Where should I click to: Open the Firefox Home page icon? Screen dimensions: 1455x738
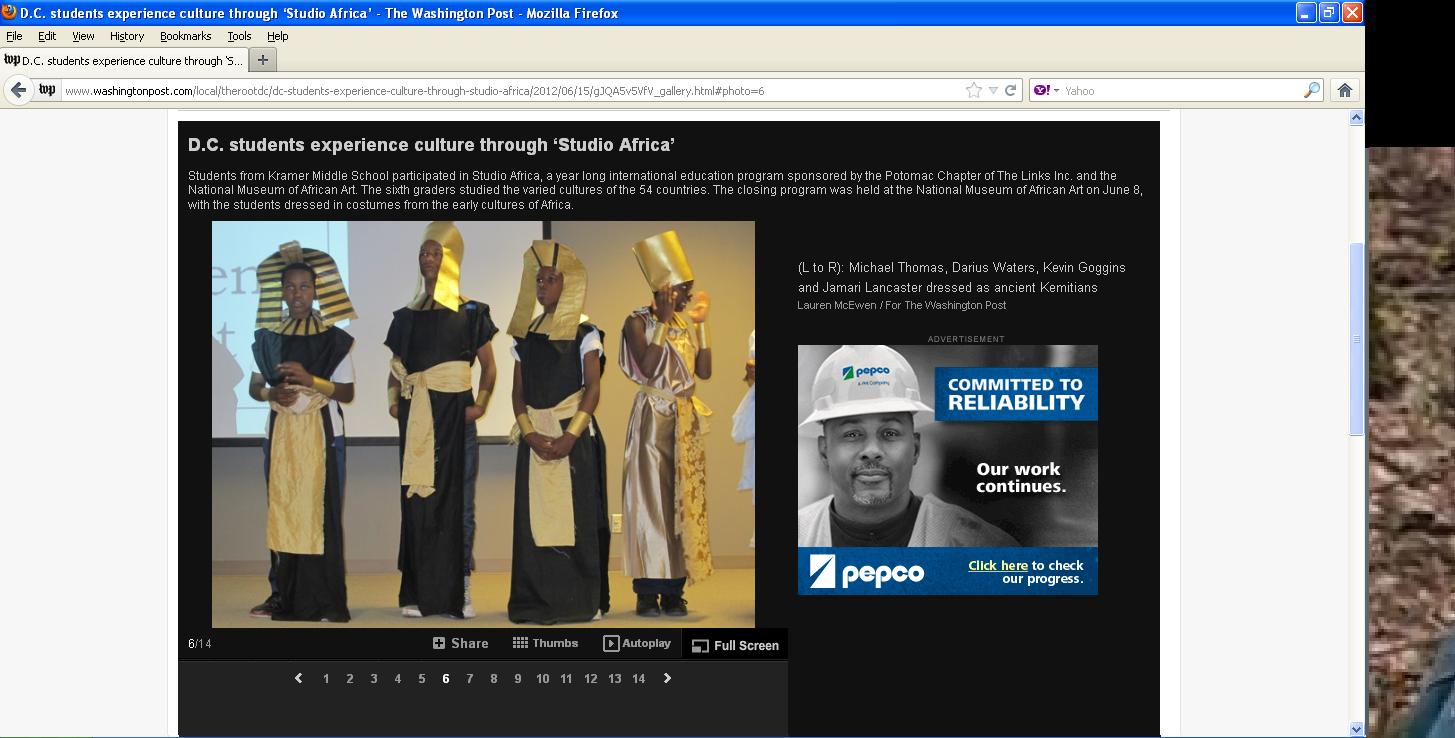coord(1345,90)
